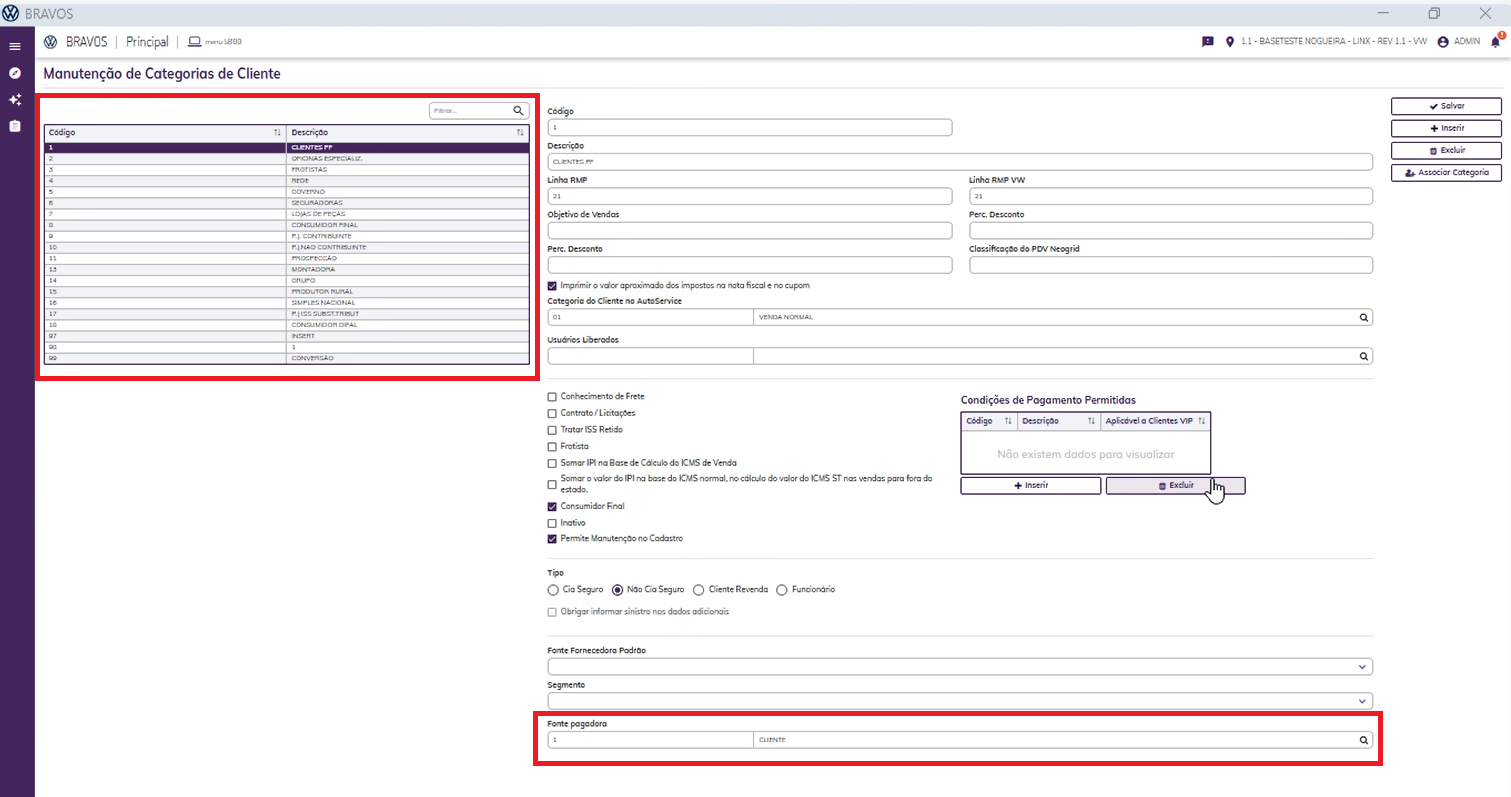Sort the list by the Descrição column

coord(520,132)
